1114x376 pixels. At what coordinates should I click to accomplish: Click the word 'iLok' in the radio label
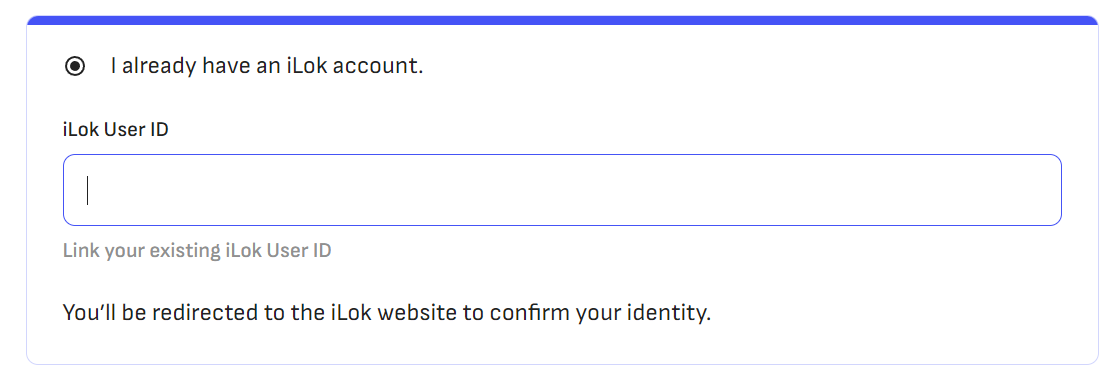tap(307, 66)
